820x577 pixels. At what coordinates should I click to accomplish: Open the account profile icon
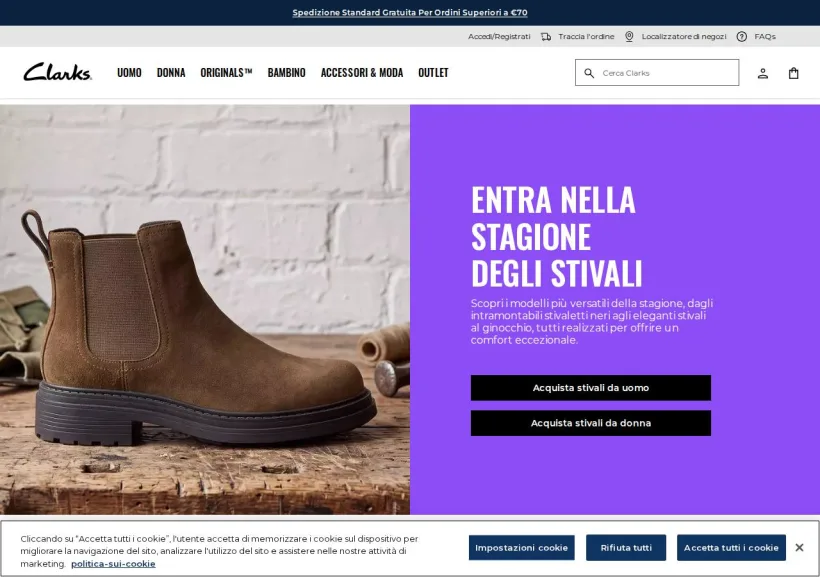[x=762, y=73]
